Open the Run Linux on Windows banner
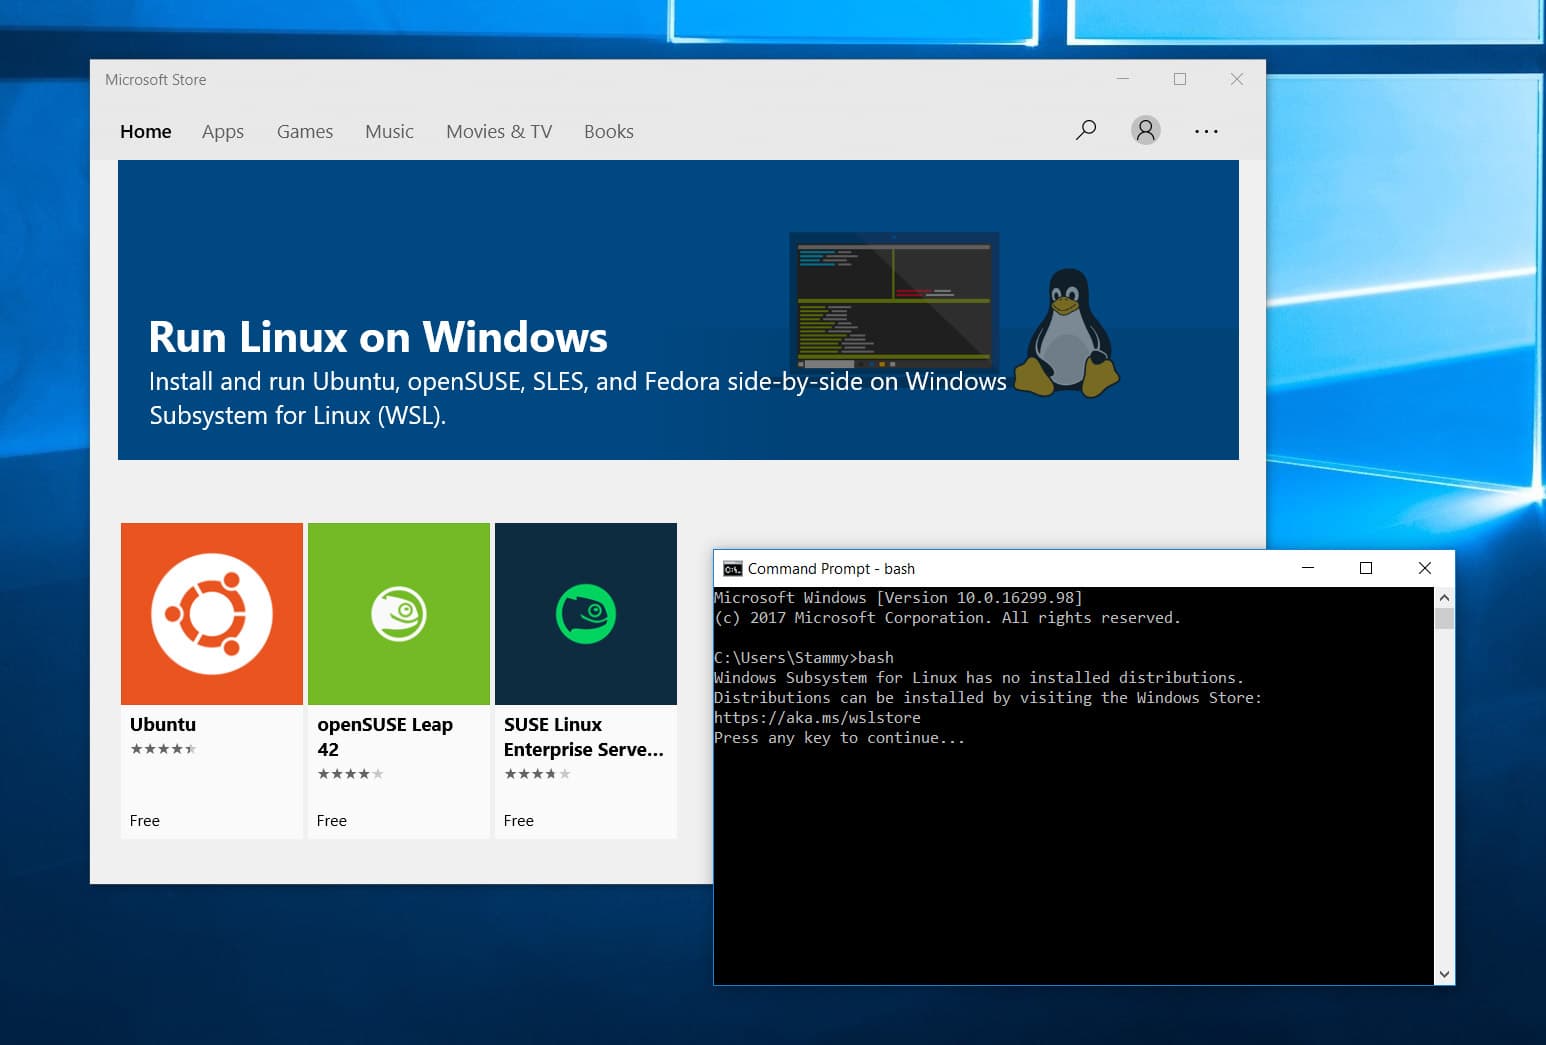Screen dimensions: 1546x1045 point(678,310)
